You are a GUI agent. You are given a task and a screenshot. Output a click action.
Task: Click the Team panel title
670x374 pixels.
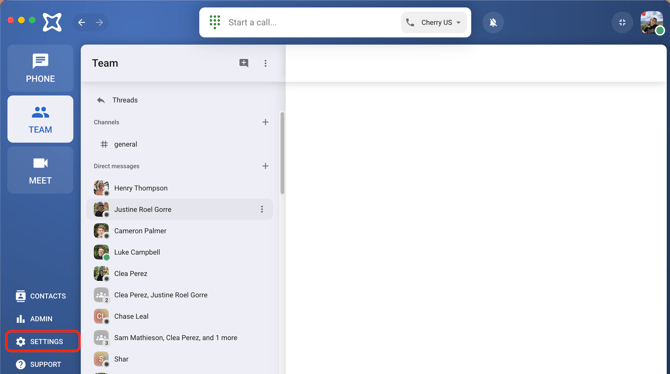click(x=105, y=63)
